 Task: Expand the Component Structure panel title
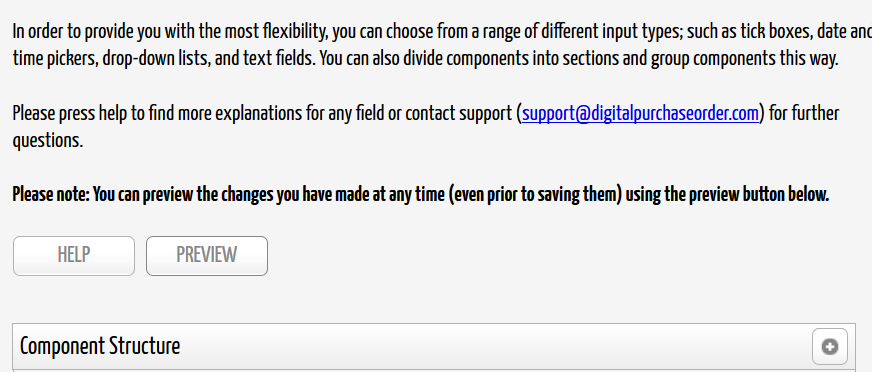[100, 346]
